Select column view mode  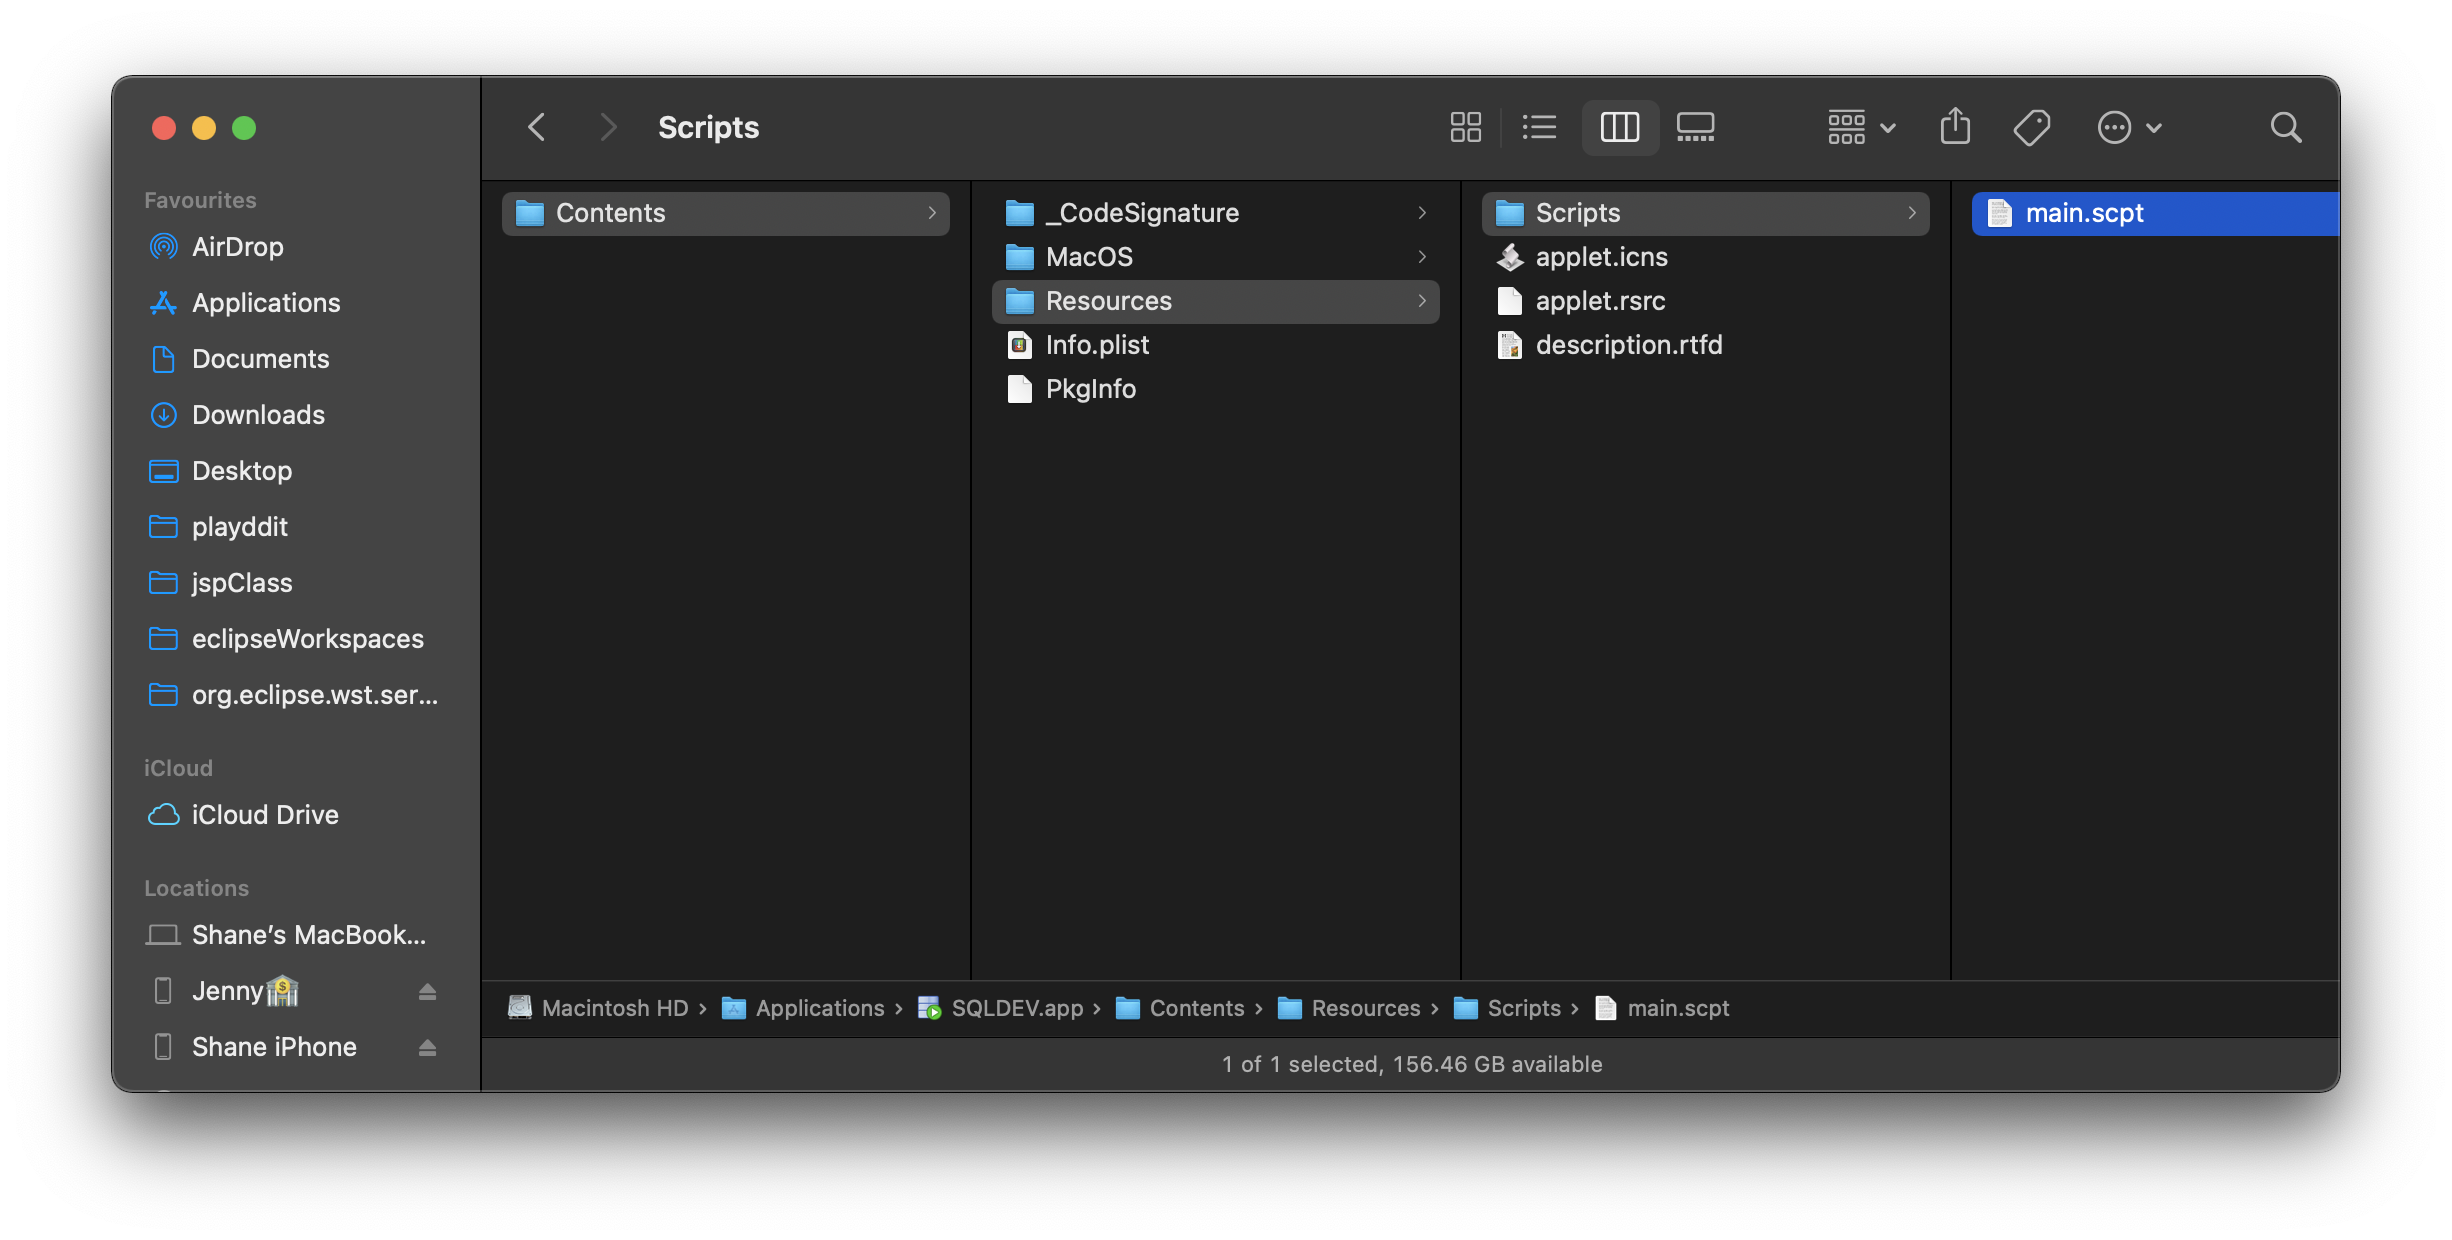pyautogui.click(x=1619, y=127)
